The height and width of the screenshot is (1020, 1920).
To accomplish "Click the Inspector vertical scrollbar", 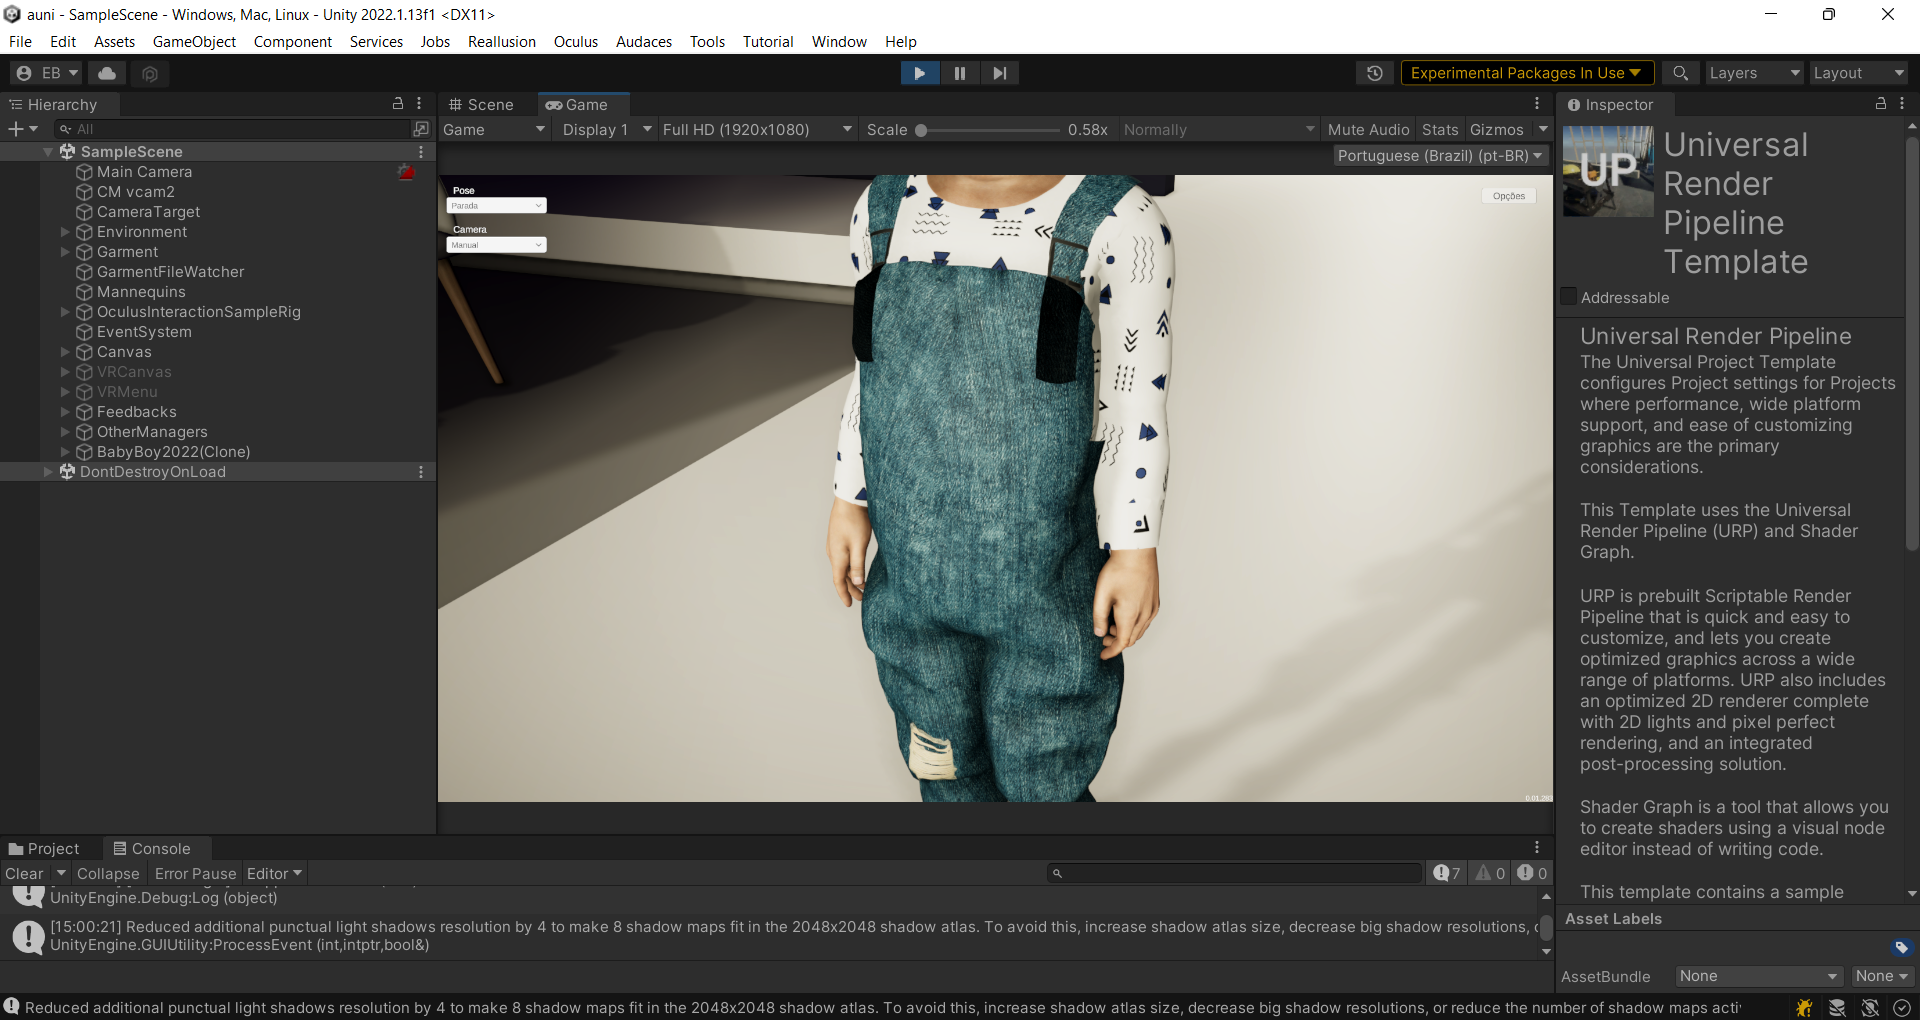I will tap(1912, 345).
